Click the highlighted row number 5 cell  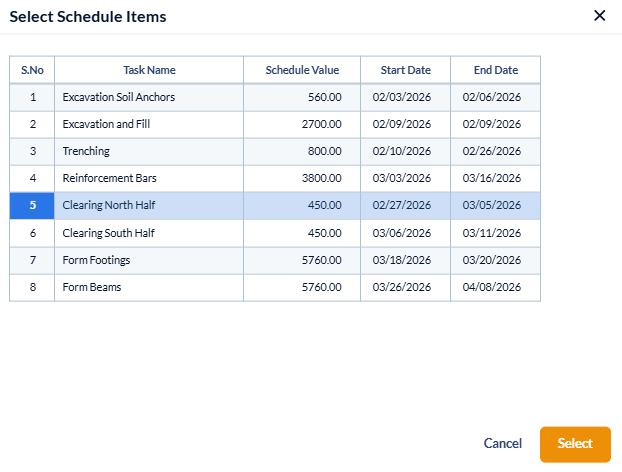point(32,206)
